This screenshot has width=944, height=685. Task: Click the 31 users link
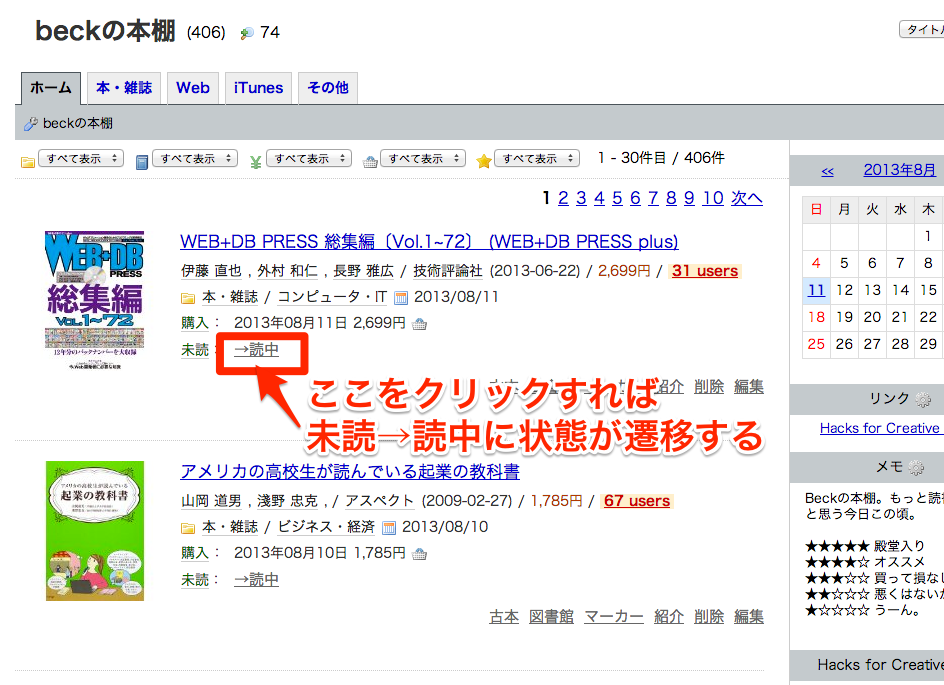[x=704, y=271]
